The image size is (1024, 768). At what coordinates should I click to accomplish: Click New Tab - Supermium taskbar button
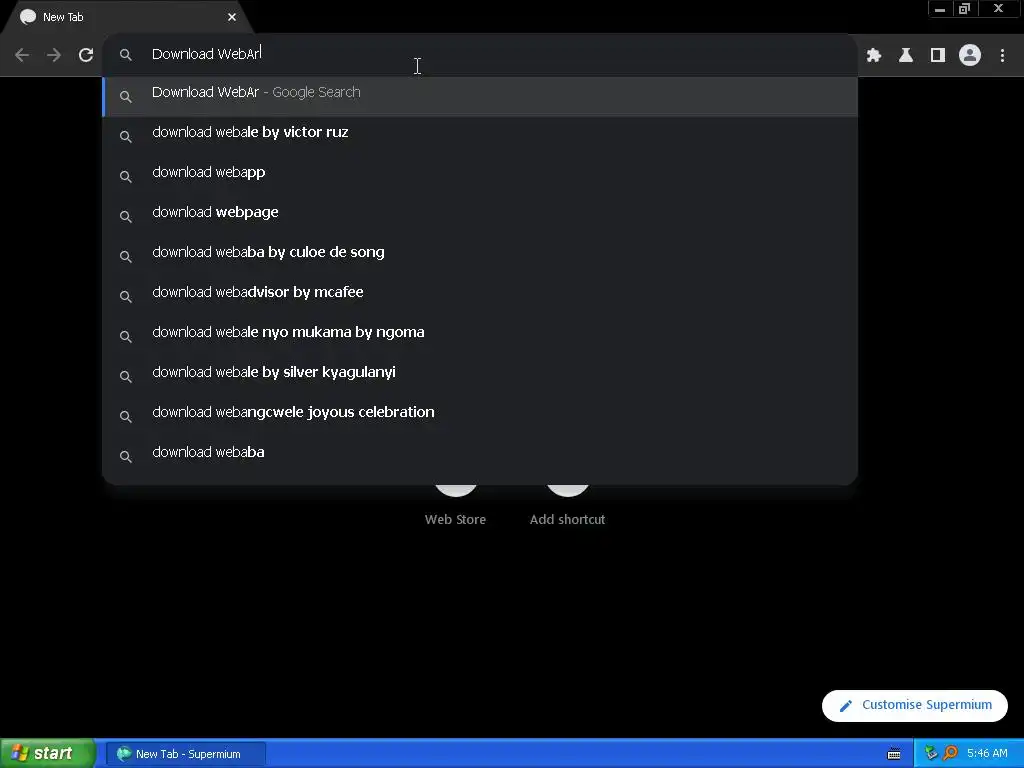point(186,754)
